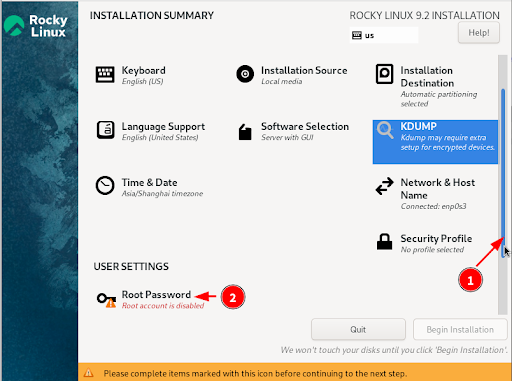Click the warning triangle in orange bar
This screenshot has height=381, width=512.
click(x=88, y=373)
